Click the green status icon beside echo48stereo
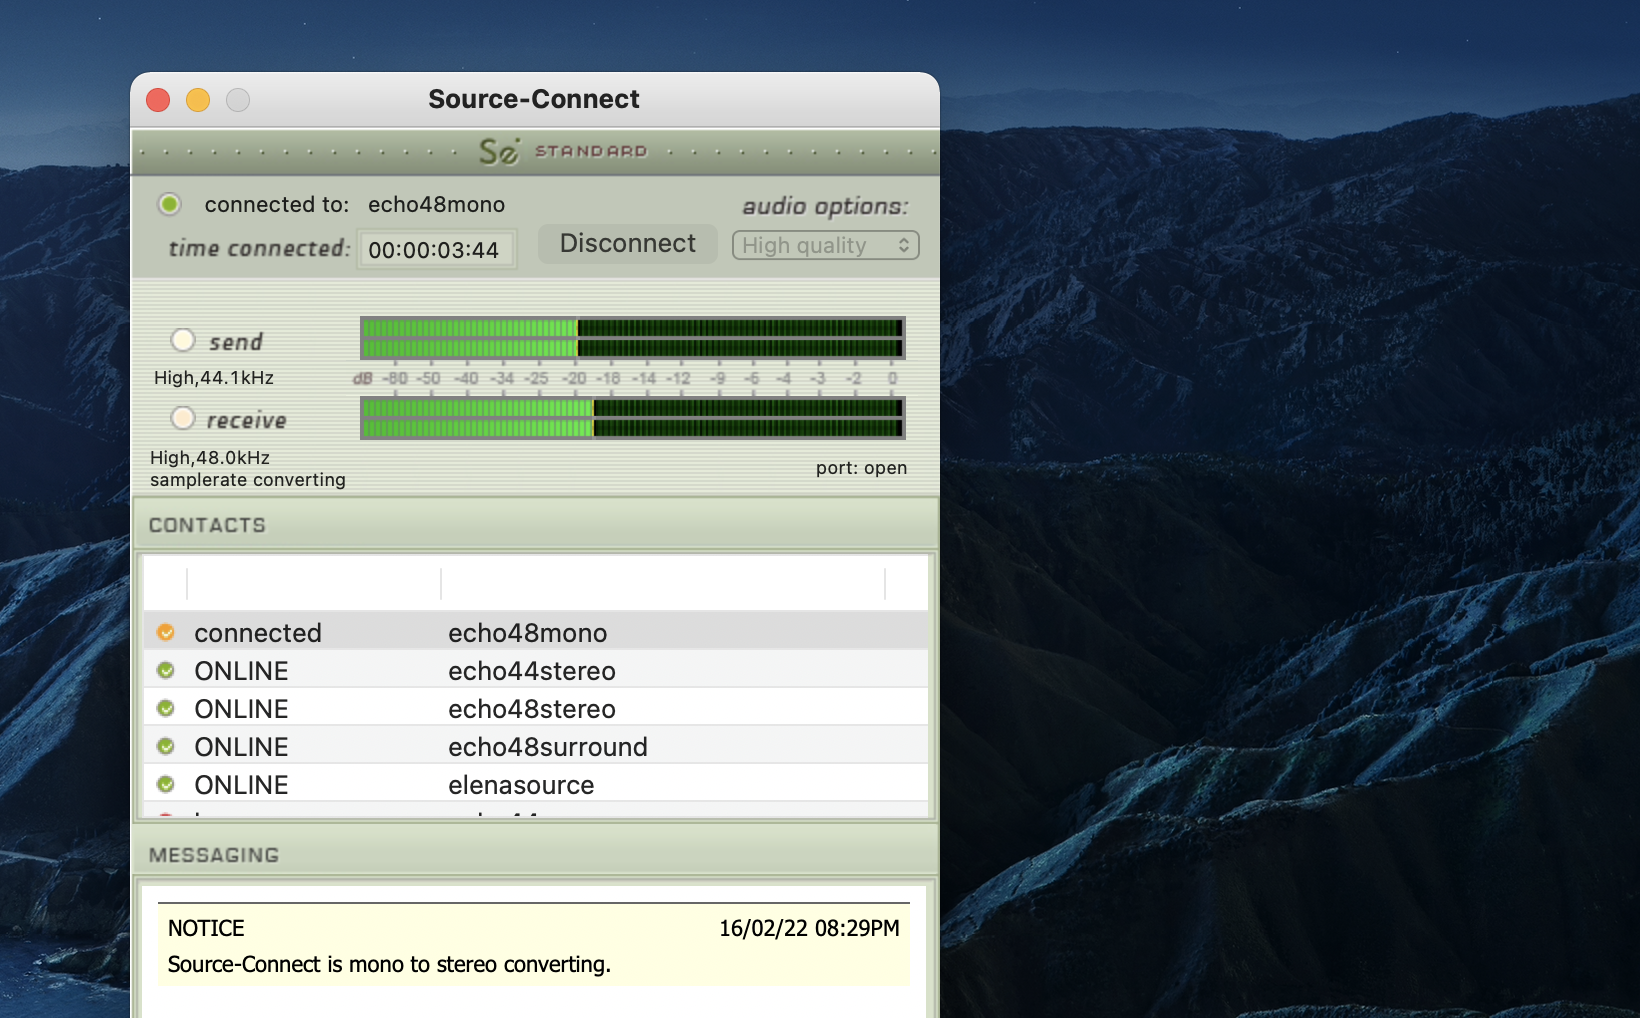 pyautogui.click(x=166, y=709)
